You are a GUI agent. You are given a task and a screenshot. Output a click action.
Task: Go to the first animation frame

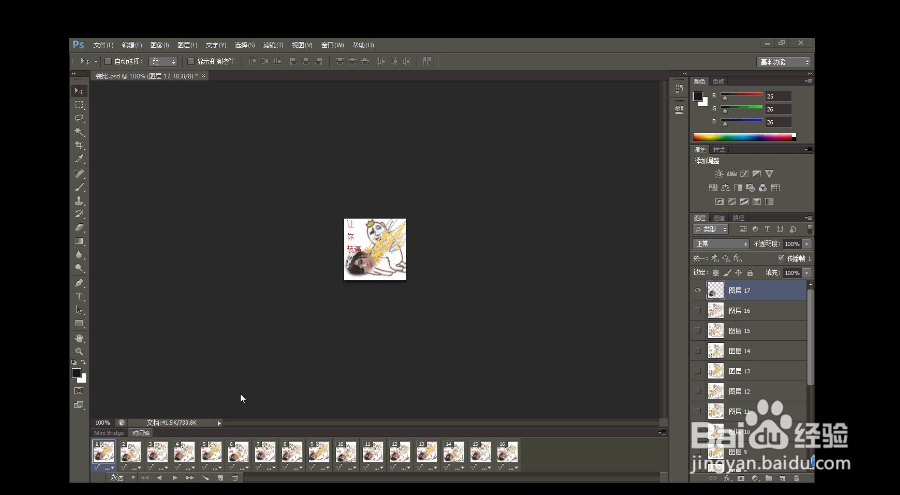[x=145, y=478]
